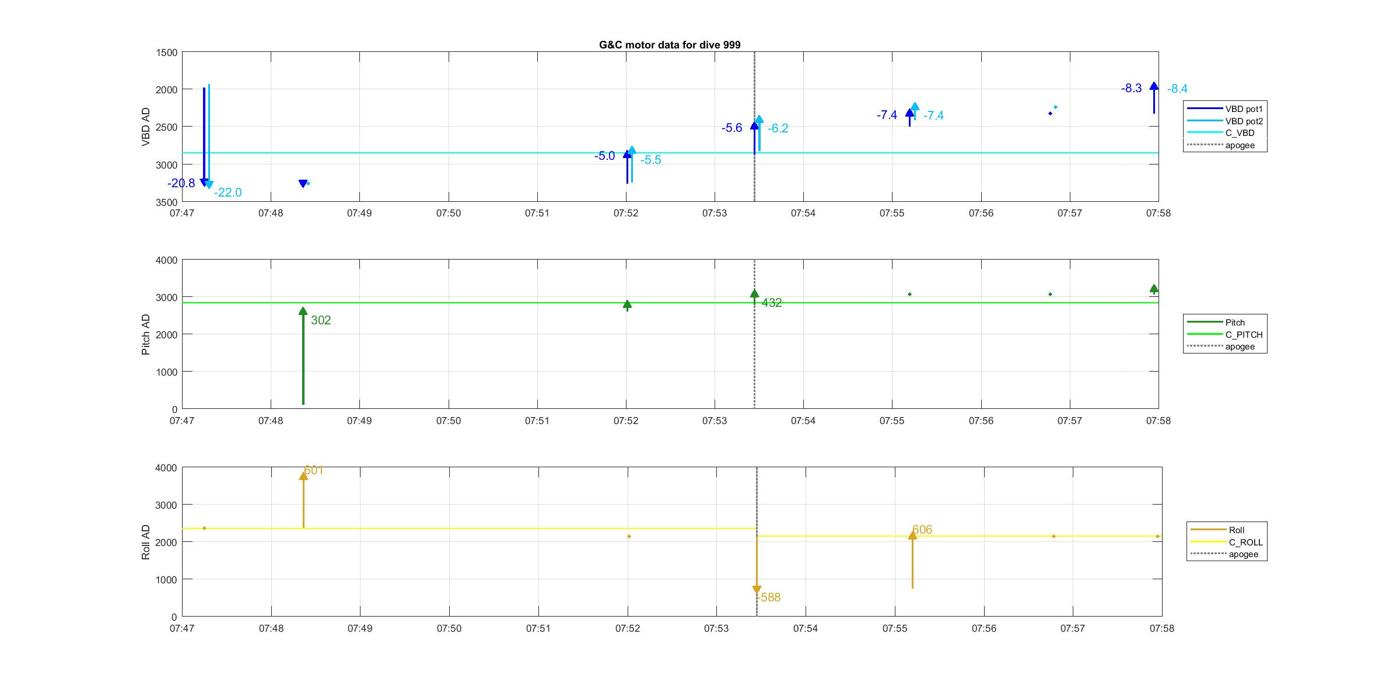Click the light blue '-7.4' data label
The image size is (1400, 693).
(x=933, y=116)
